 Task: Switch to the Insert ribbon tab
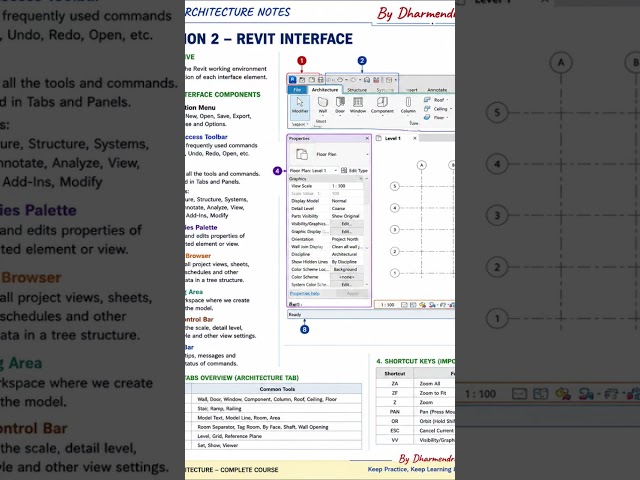(x=411, y=90)
